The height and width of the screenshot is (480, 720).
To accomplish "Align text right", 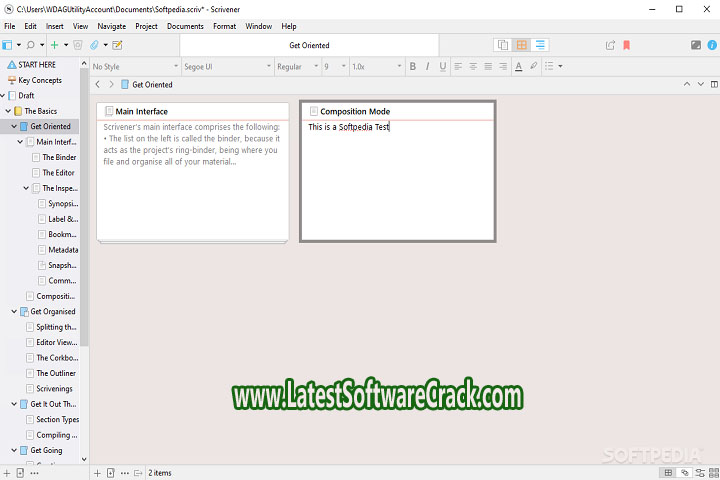I will coord(503,67).
